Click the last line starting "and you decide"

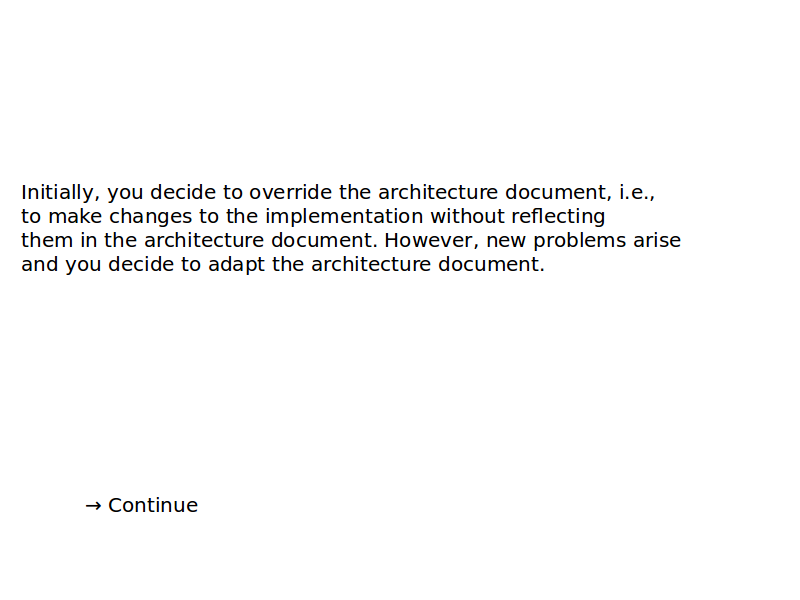point(283,264)
